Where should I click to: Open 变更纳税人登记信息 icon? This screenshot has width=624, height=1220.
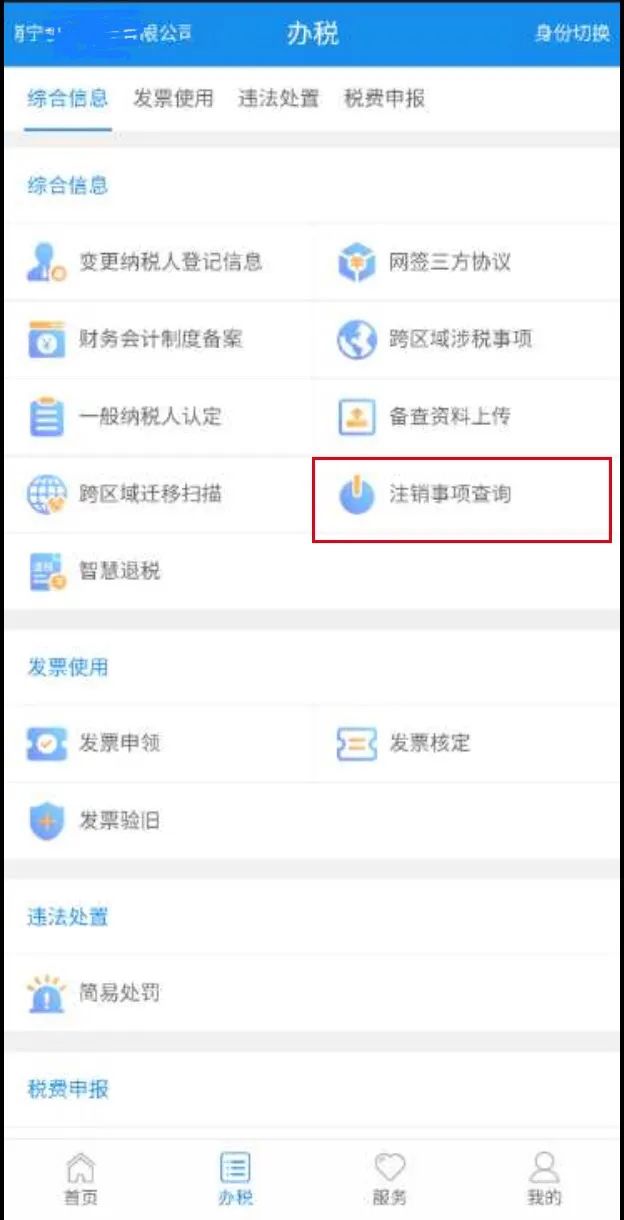point(46,262)
